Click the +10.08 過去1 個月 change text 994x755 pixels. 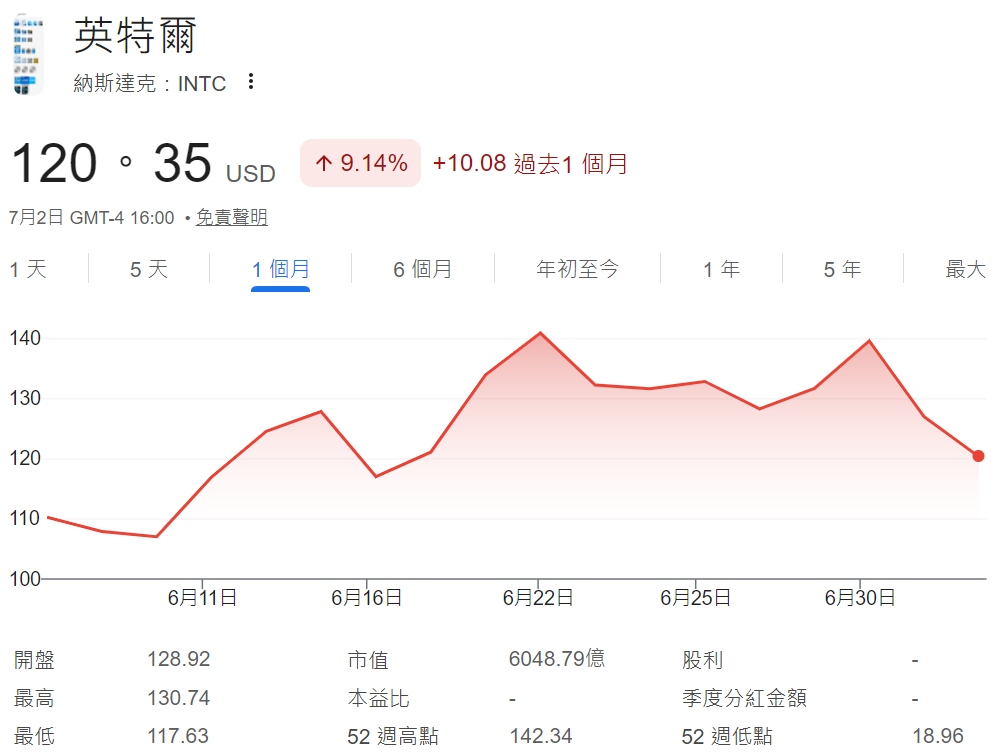pyautogui.click(x=530, y=164)
